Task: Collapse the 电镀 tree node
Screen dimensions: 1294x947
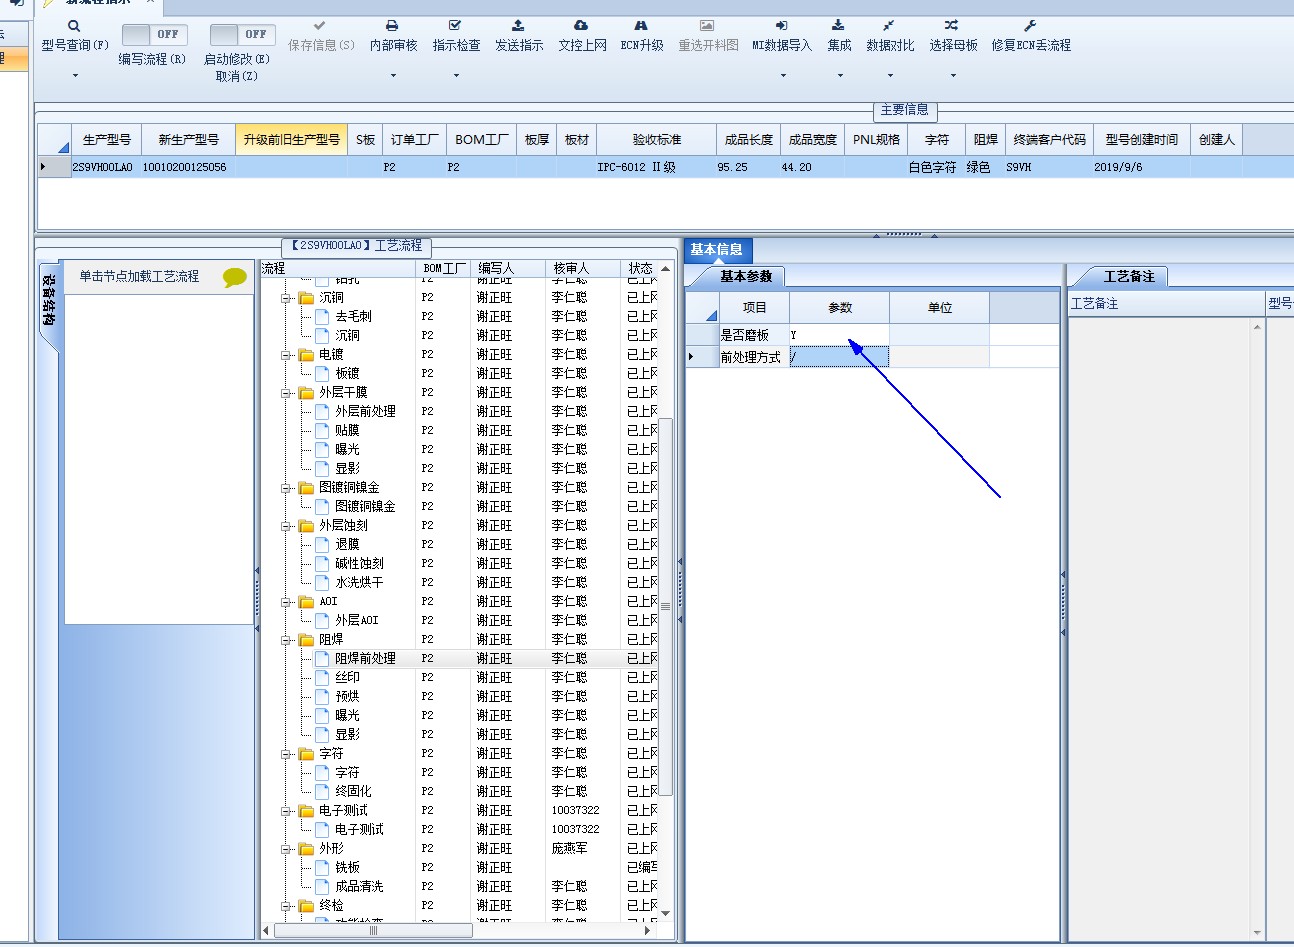Action: [x=287, y=355]
